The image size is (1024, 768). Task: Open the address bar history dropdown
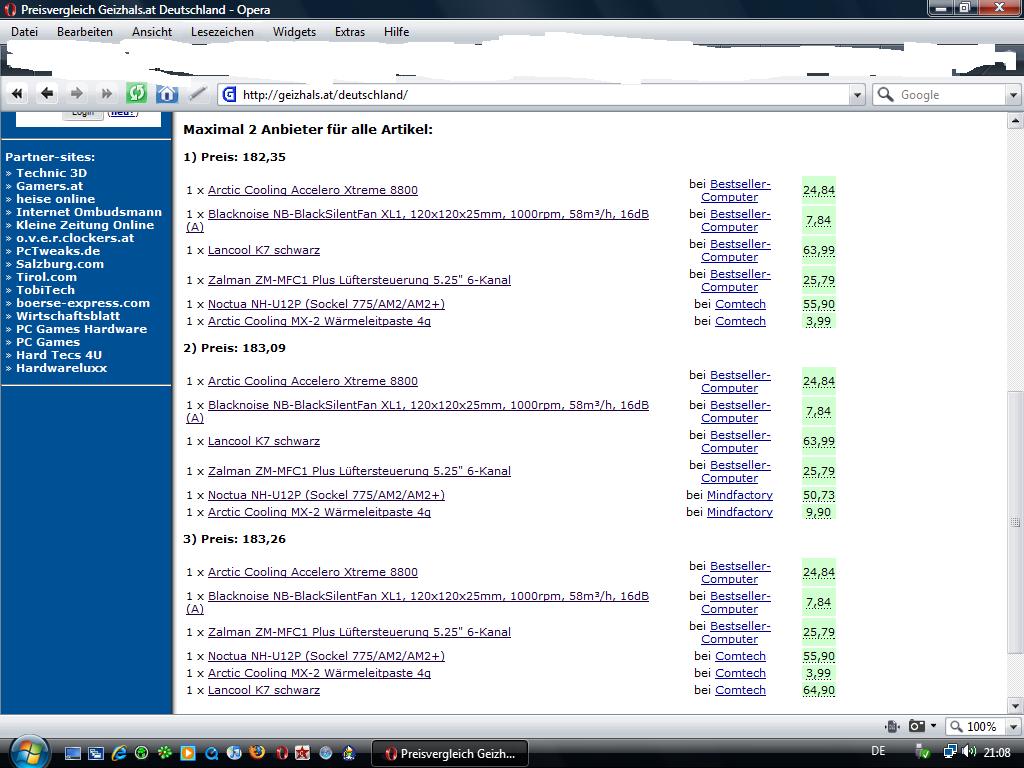(857, 95)
